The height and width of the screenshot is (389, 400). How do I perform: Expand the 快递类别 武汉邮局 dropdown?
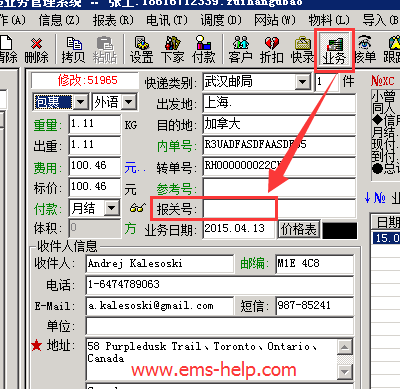[x=303, y=82]
